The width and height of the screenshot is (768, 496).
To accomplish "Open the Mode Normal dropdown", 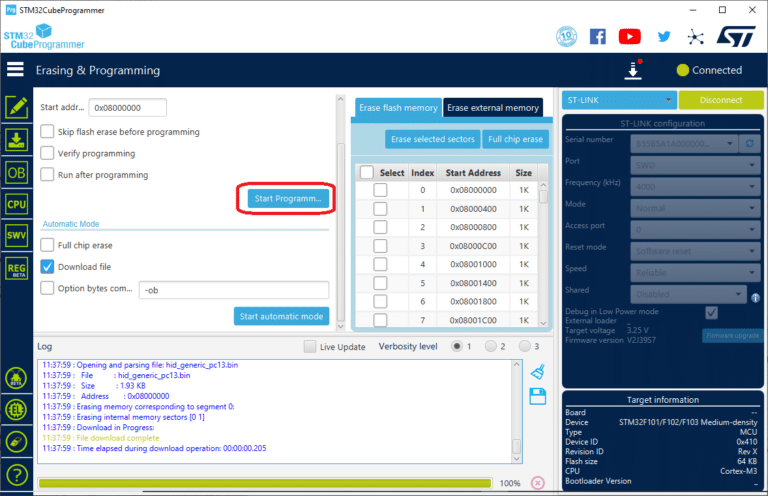I will pos(695,208).
